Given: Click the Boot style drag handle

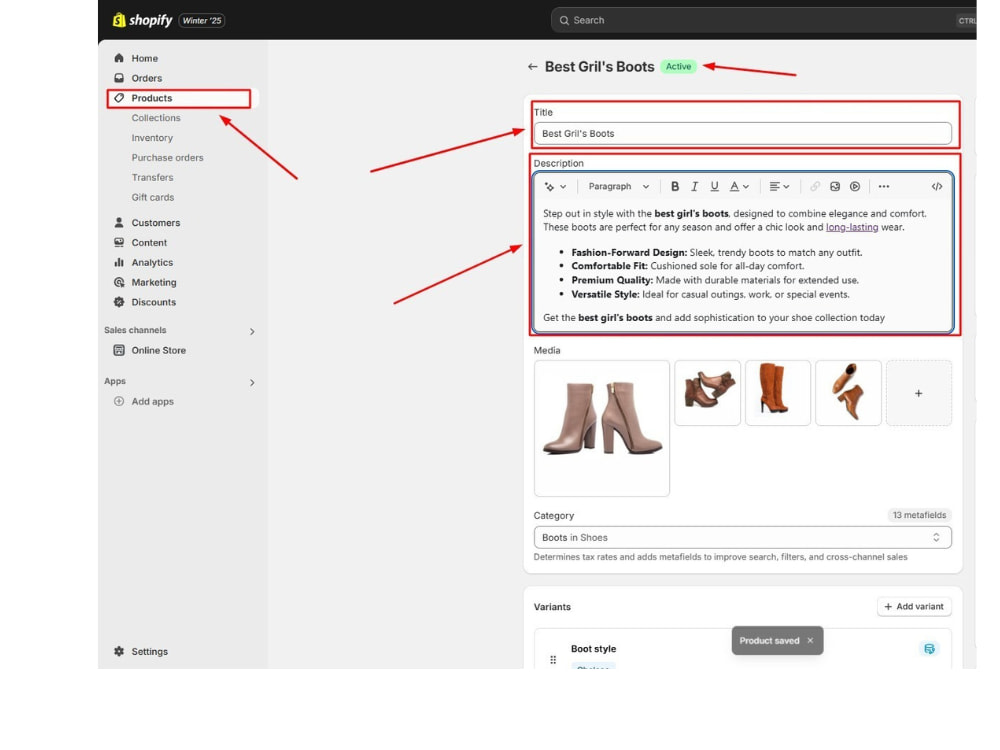Looking at the screenshot, I should [553, 659].
